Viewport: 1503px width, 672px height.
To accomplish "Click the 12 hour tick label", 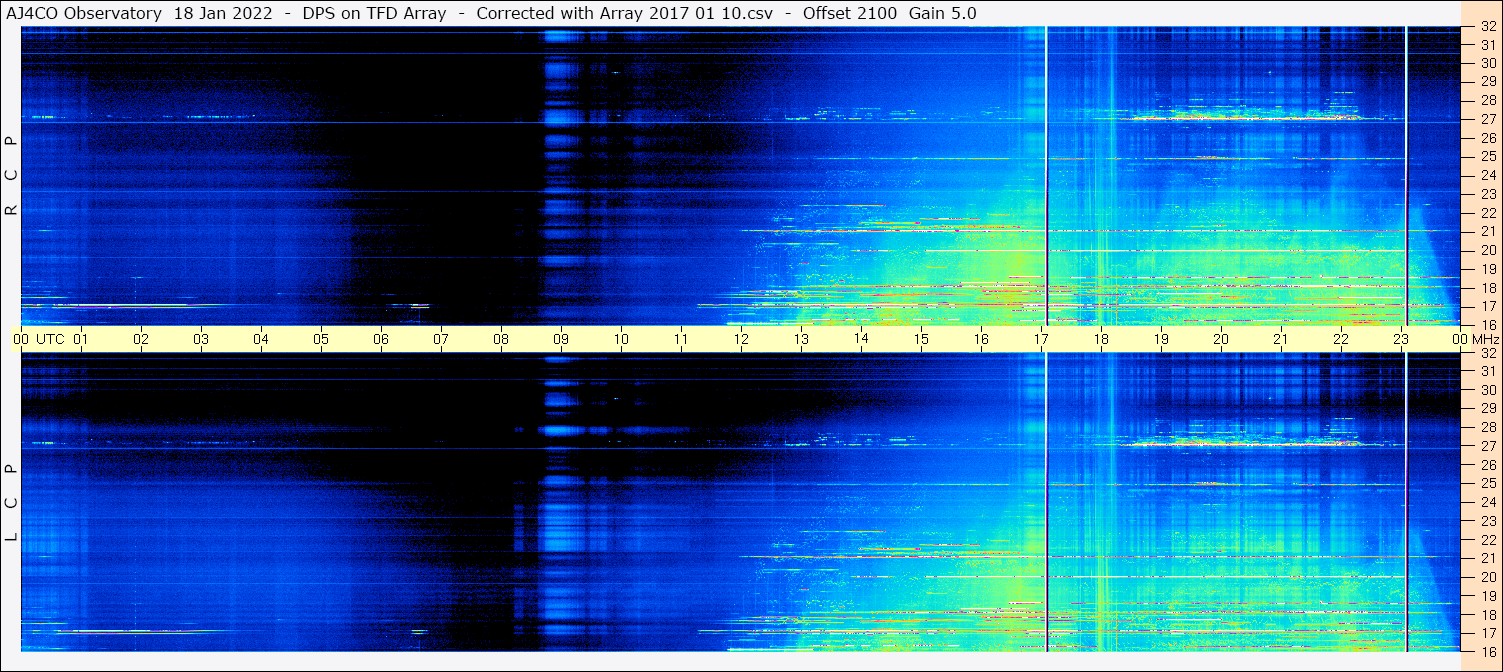I will [x=741, y=339].
